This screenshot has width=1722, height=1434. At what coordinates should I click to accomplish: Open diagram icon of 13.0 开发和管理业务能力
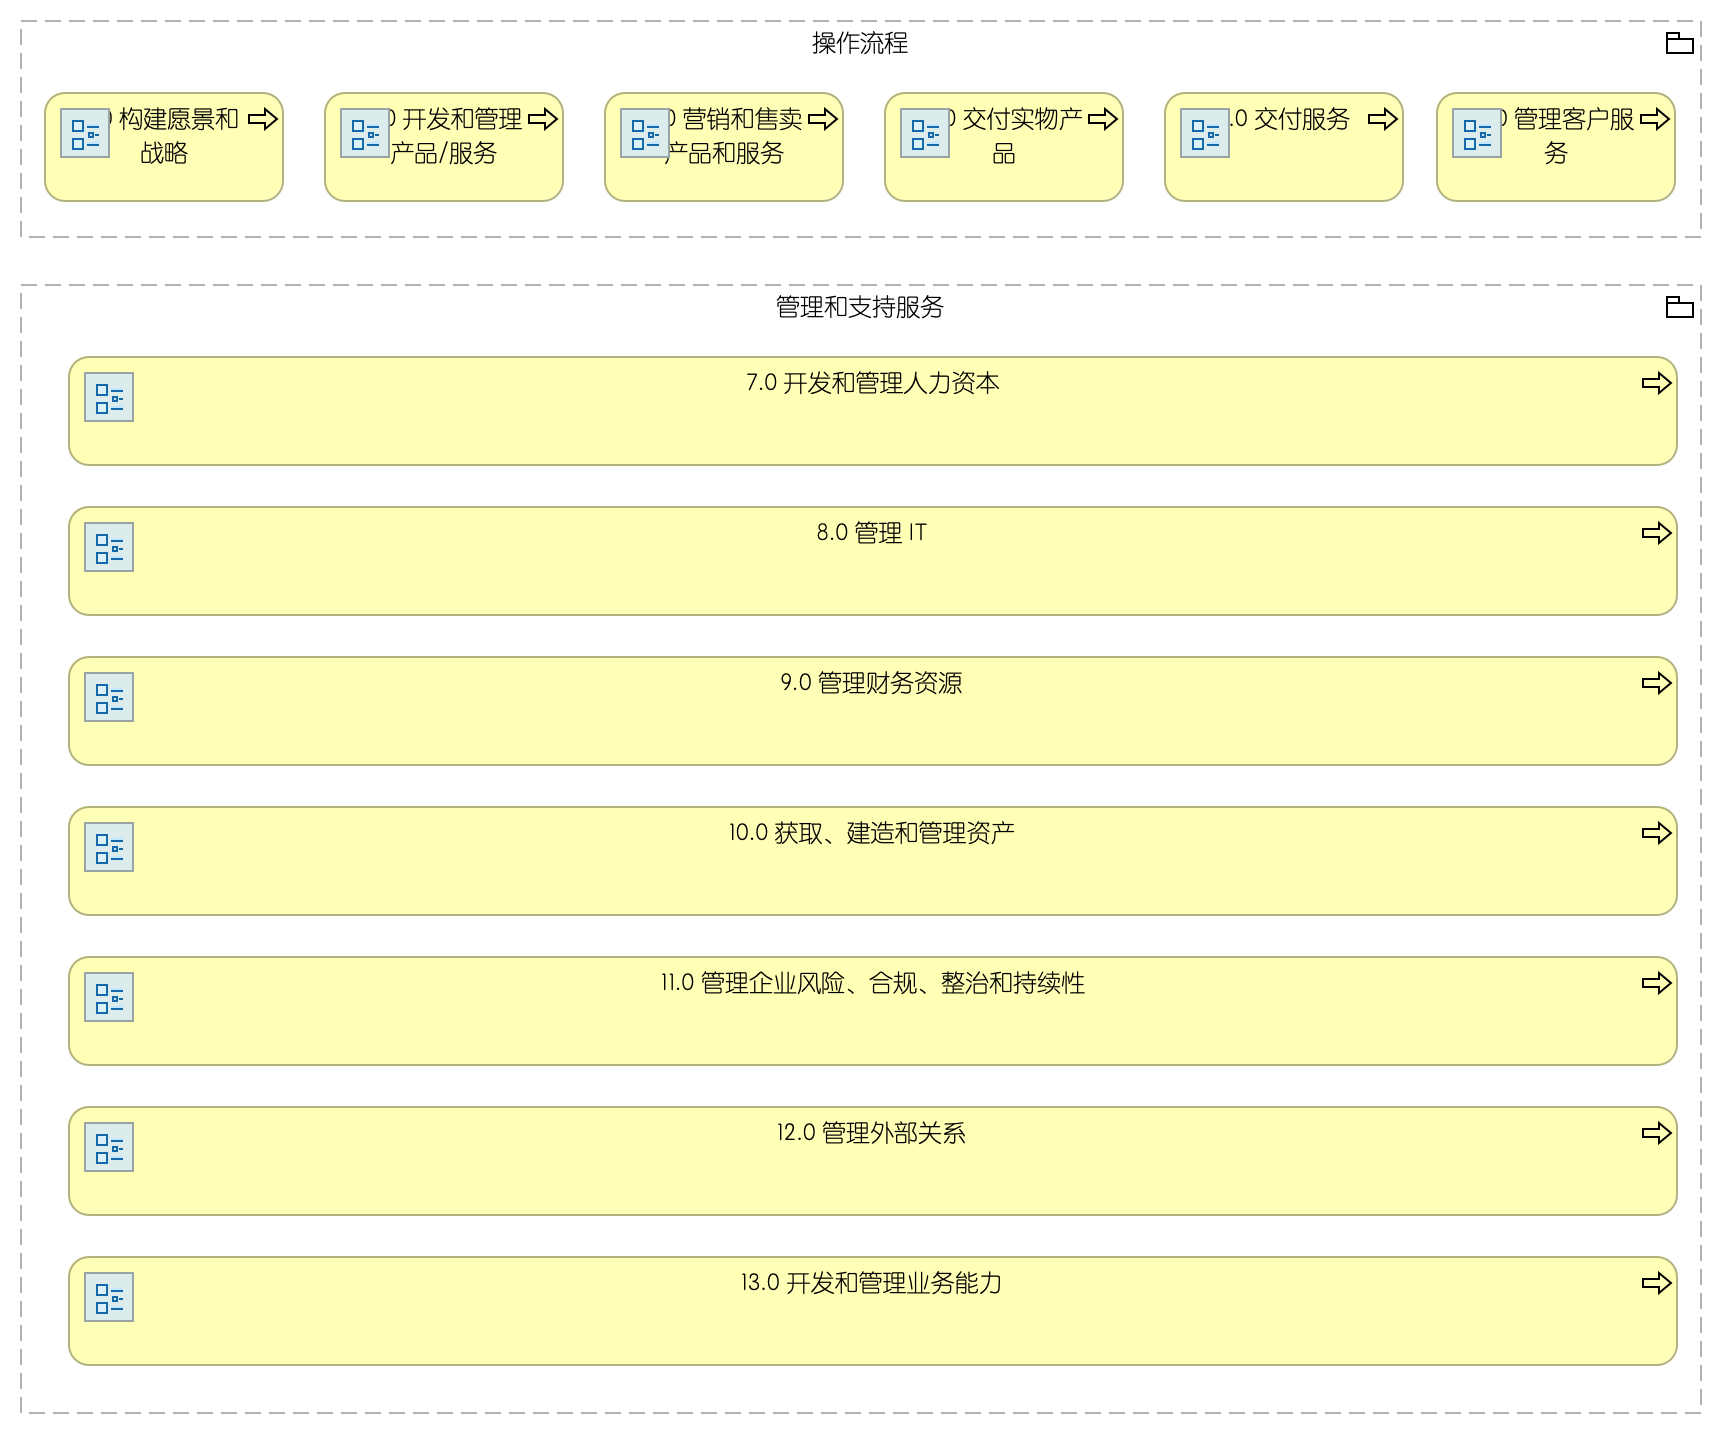tap(109, 1297)
